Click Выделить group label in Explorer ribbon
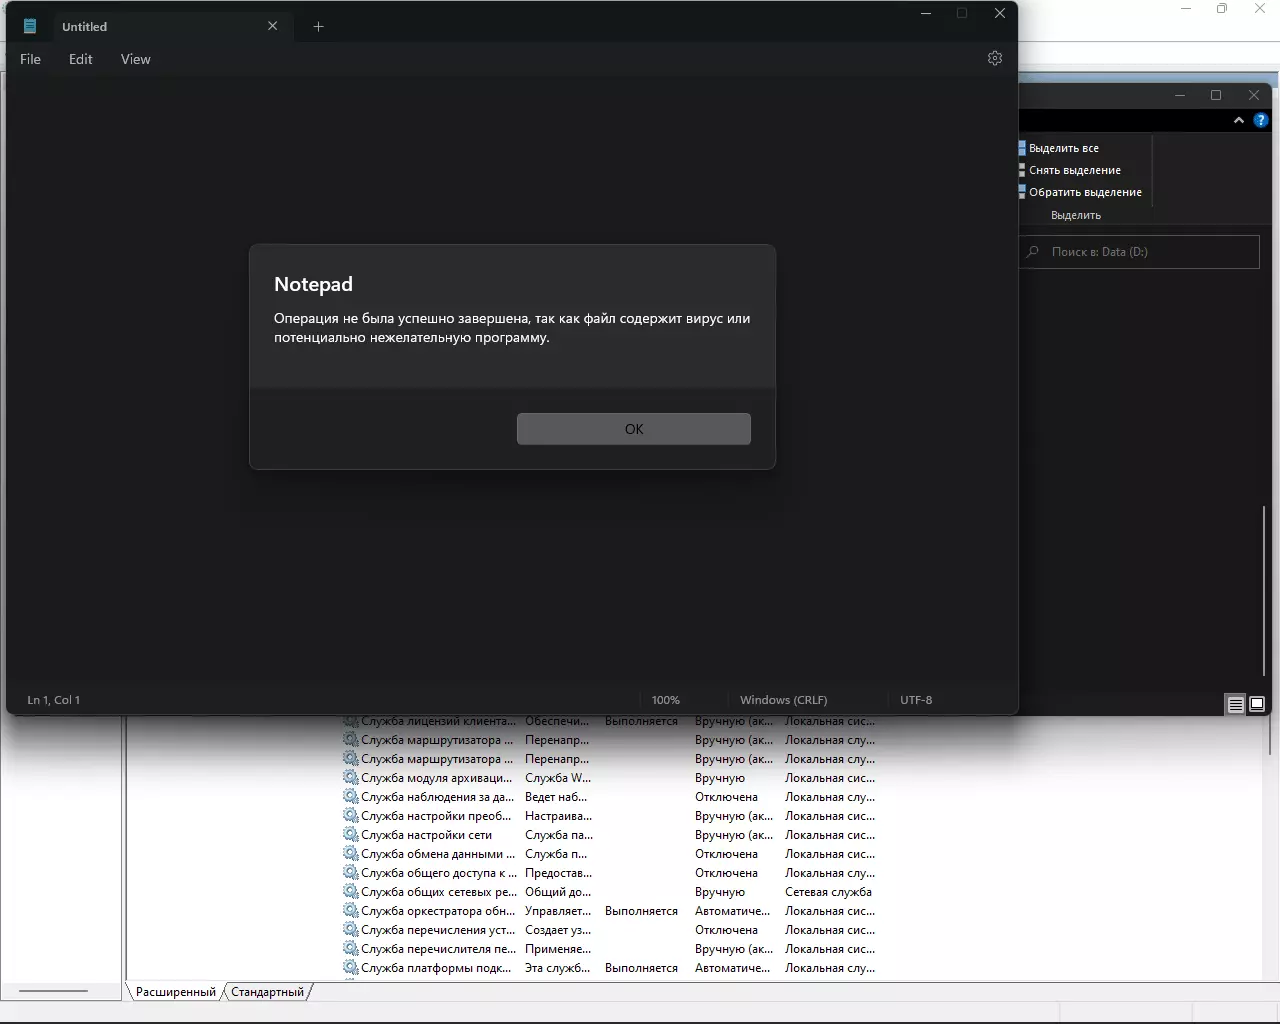 1076,215
